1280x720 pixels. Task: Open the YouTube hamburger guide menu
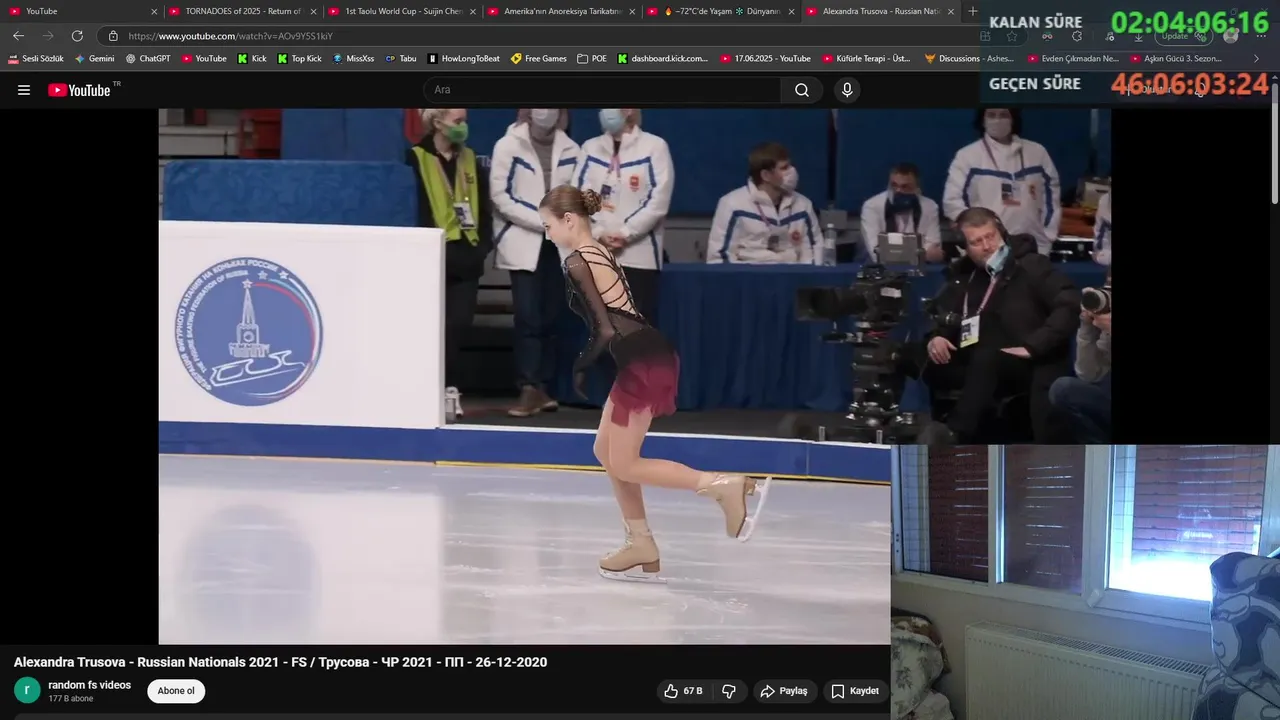(24, 90)
